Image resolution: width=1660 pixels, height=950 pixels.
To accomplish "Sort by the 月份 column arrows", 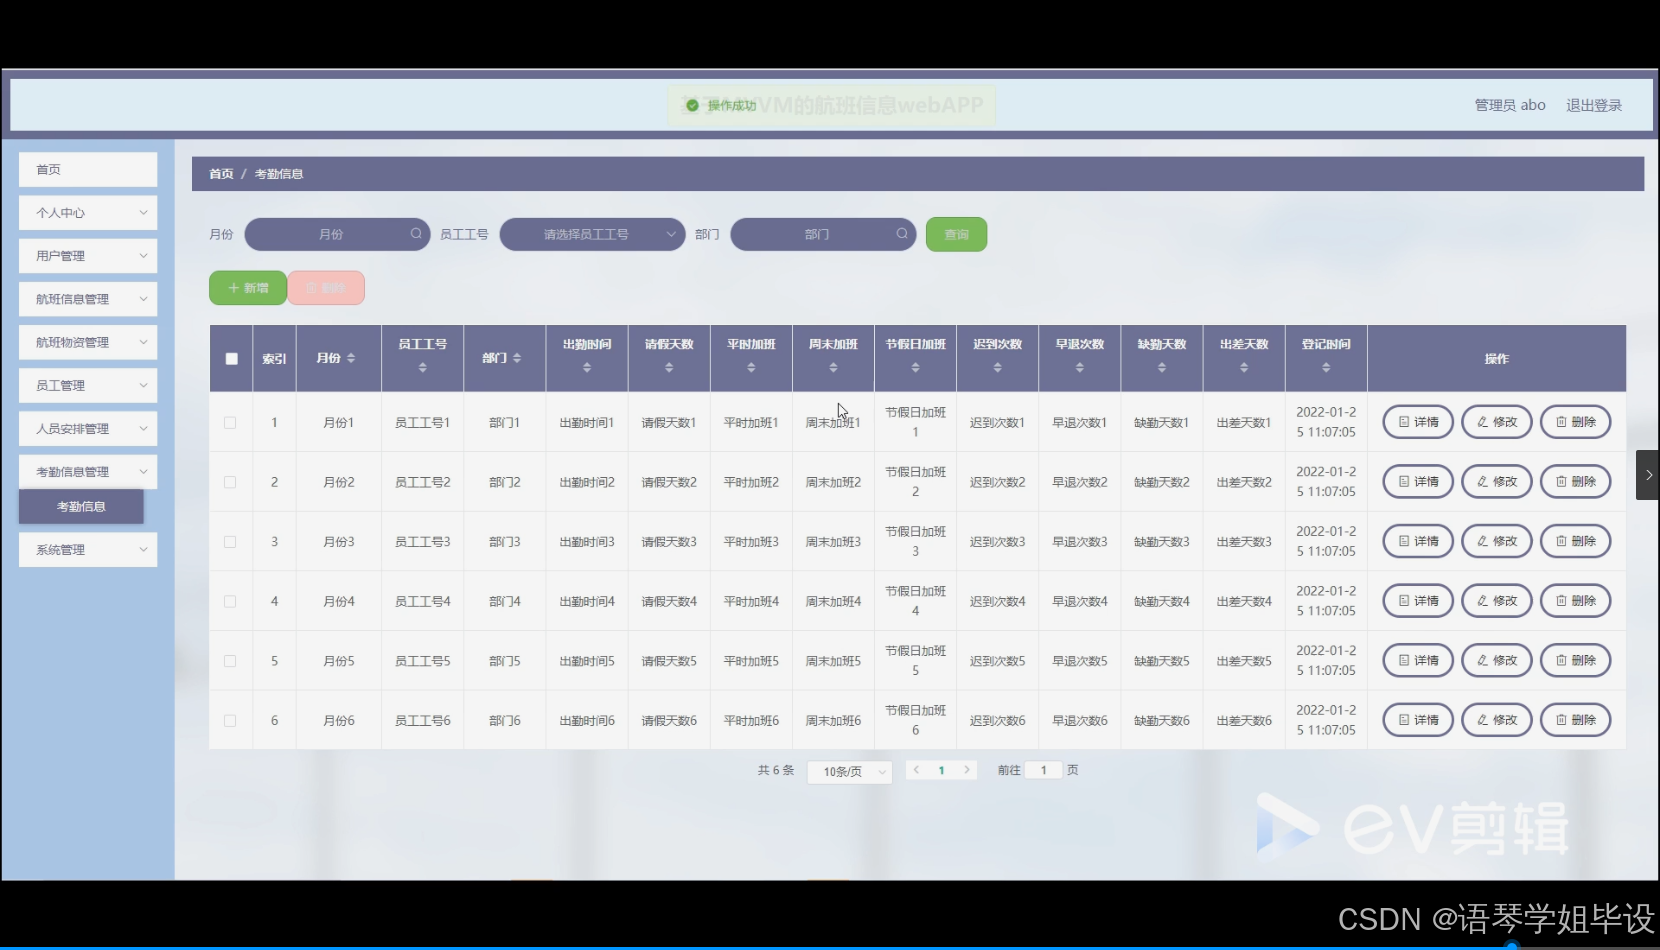I will 351,358.
